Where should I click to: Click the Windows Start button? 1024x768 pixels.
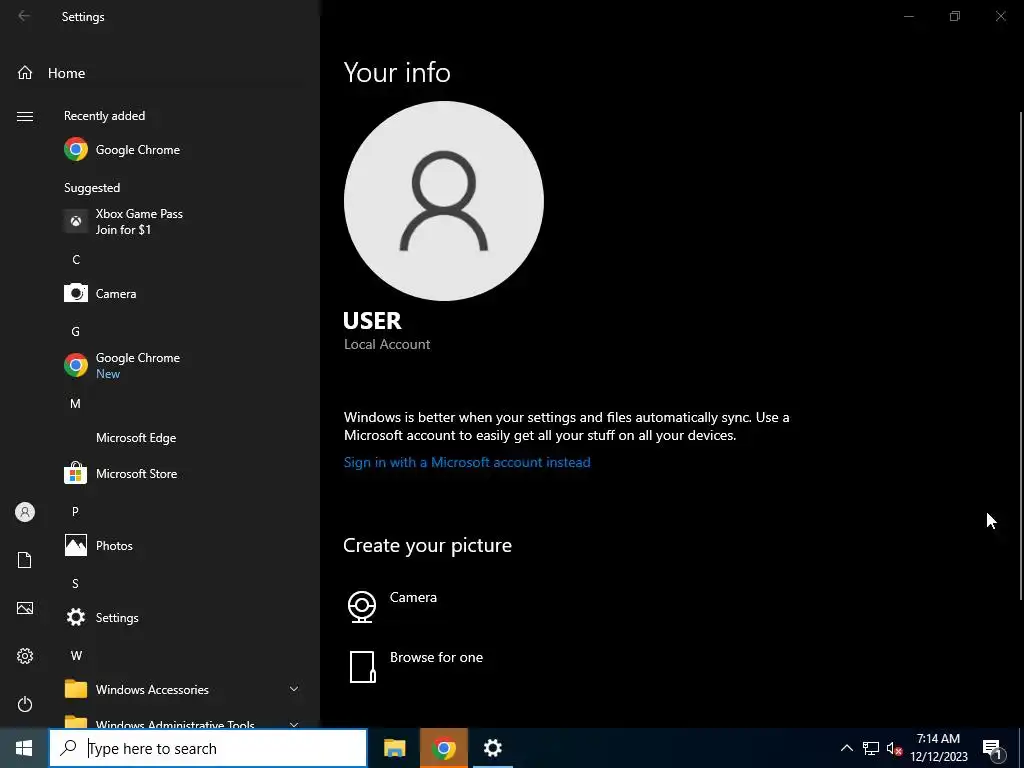(24, 748)
